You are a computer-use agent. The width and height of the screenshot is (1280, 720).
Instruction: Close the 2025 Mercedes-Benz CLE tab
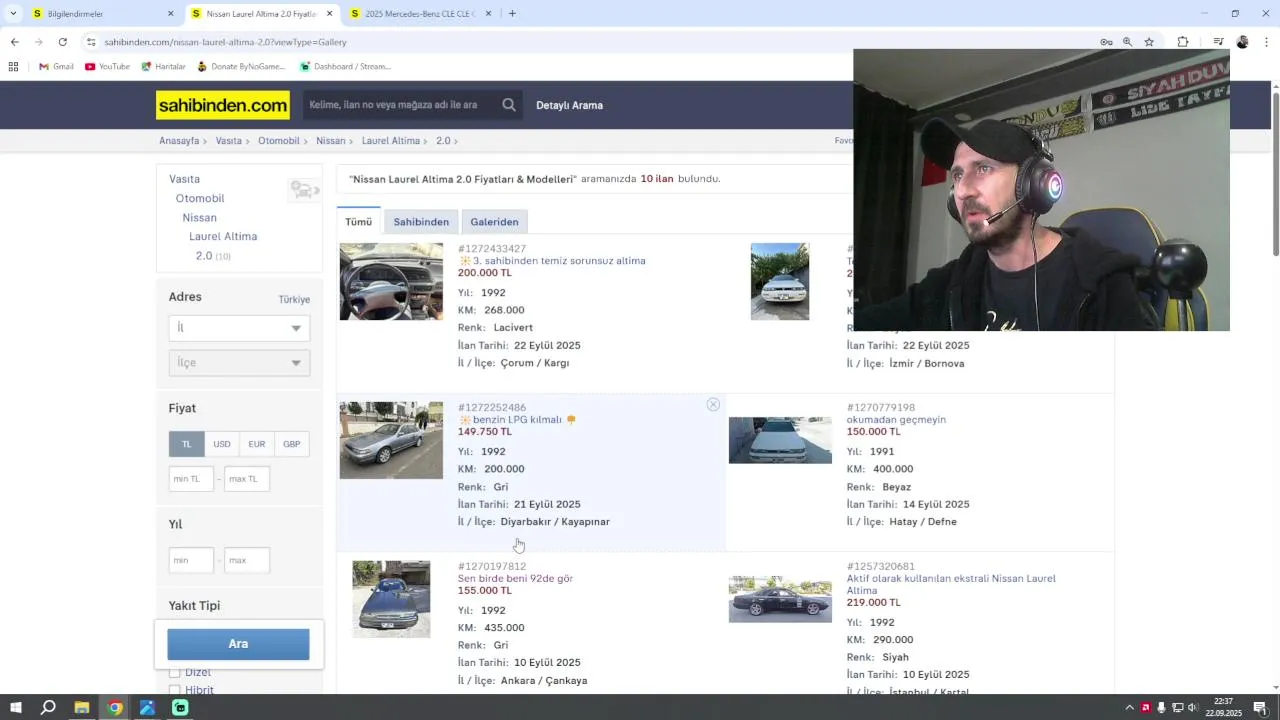pos(488,14)
